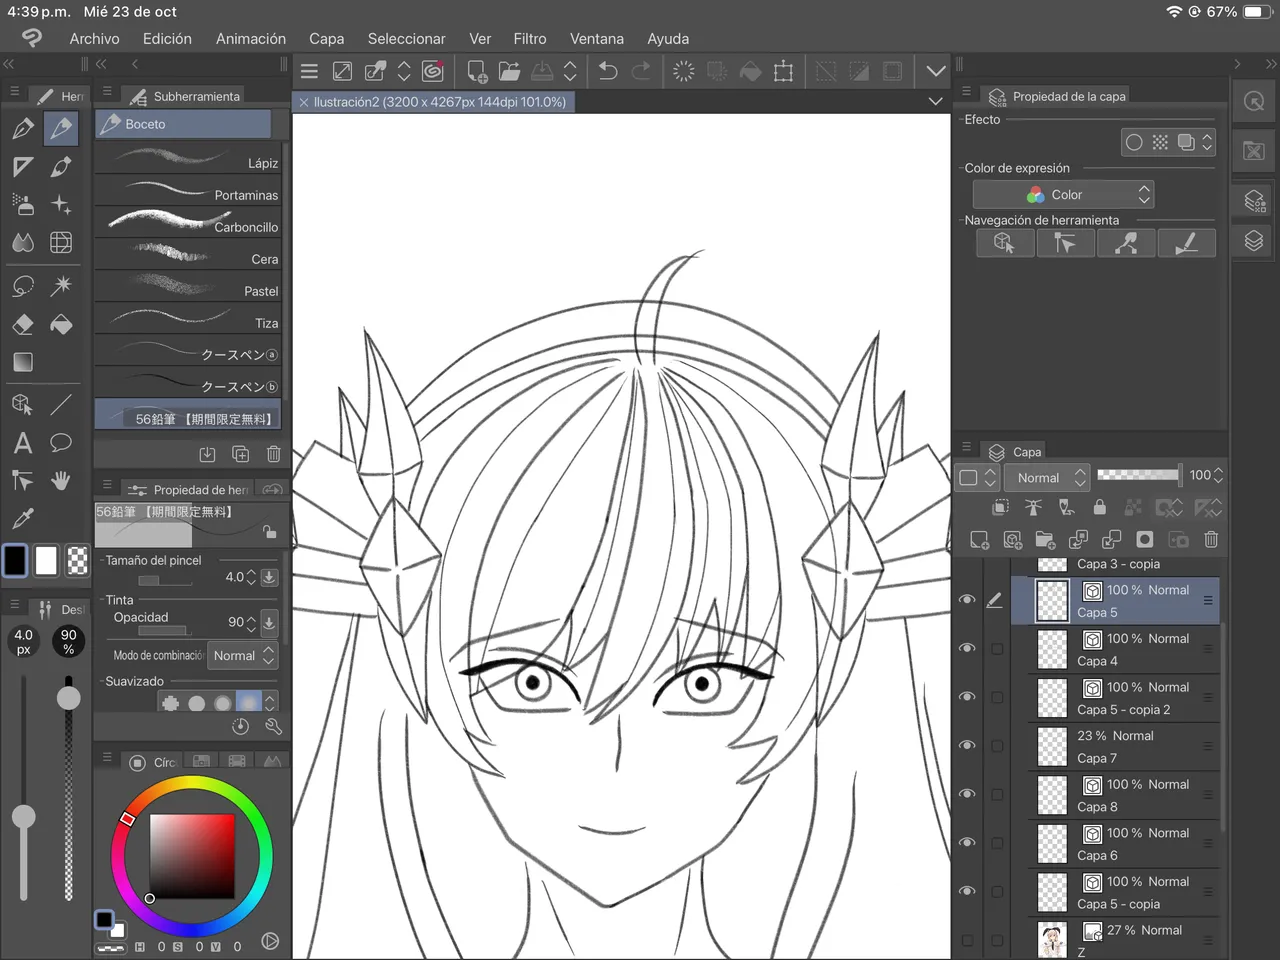Click the Undo arrow in command bar
Screen dimensions: 1280x960
click(x=607, y=71)
